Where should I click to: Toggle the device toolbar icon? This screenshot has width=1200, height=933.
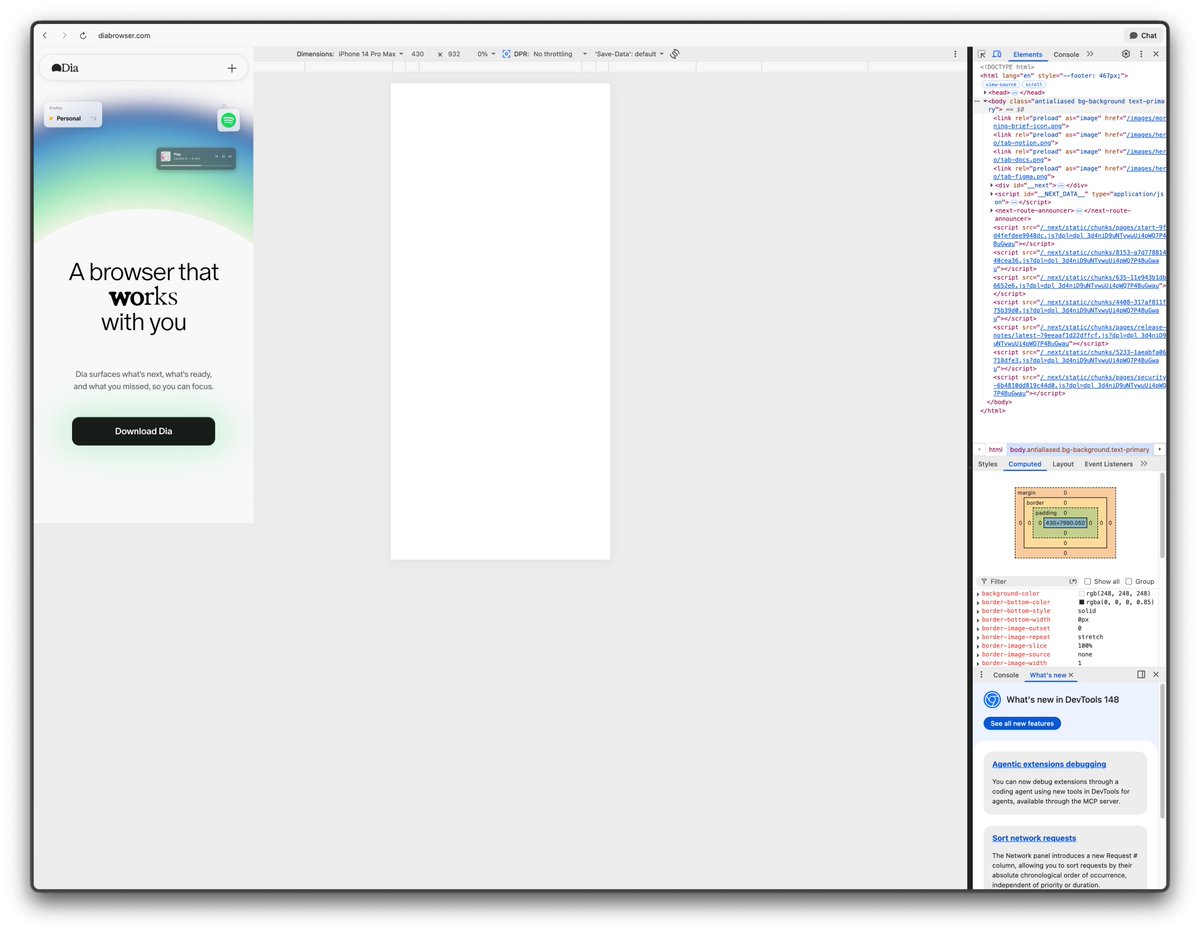coord(997,54)
